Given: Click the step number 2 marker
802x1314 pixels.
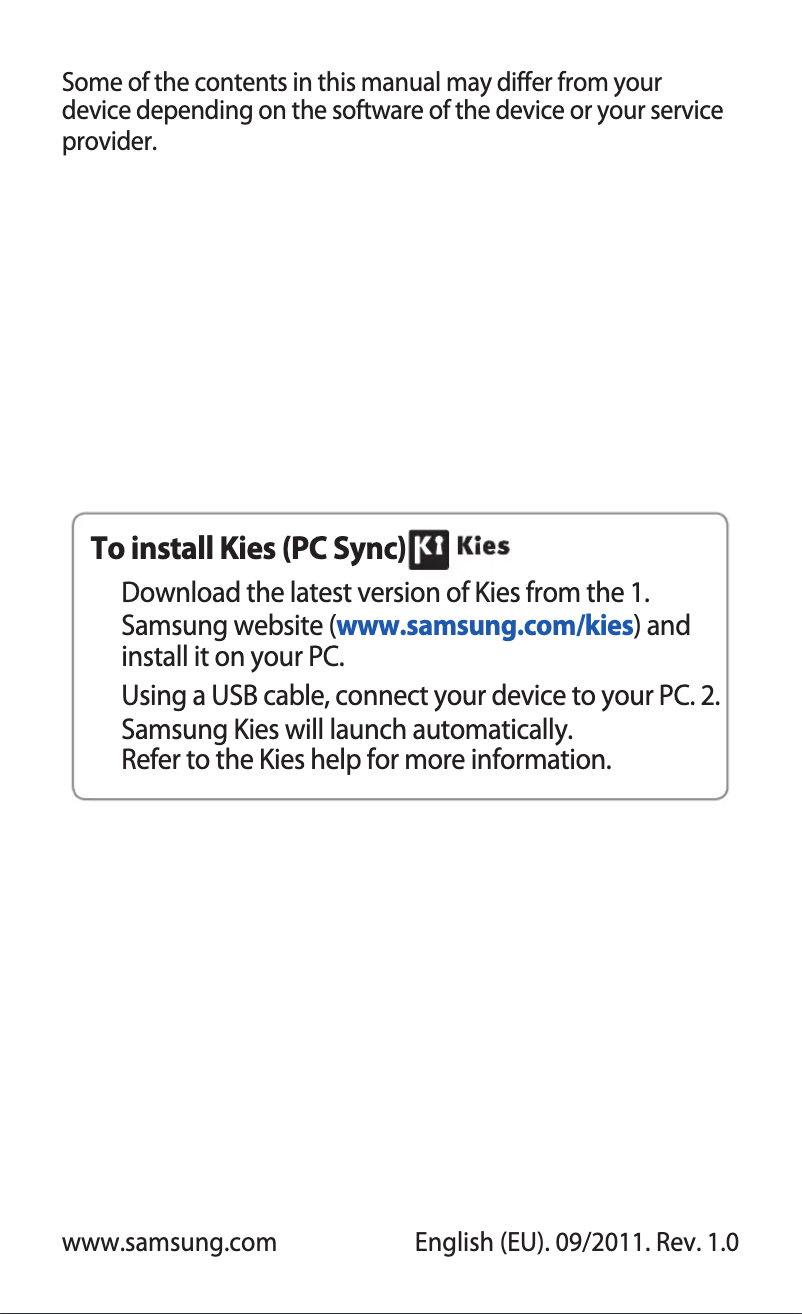Looking at the screenshot, I should [x=711, y=696].
